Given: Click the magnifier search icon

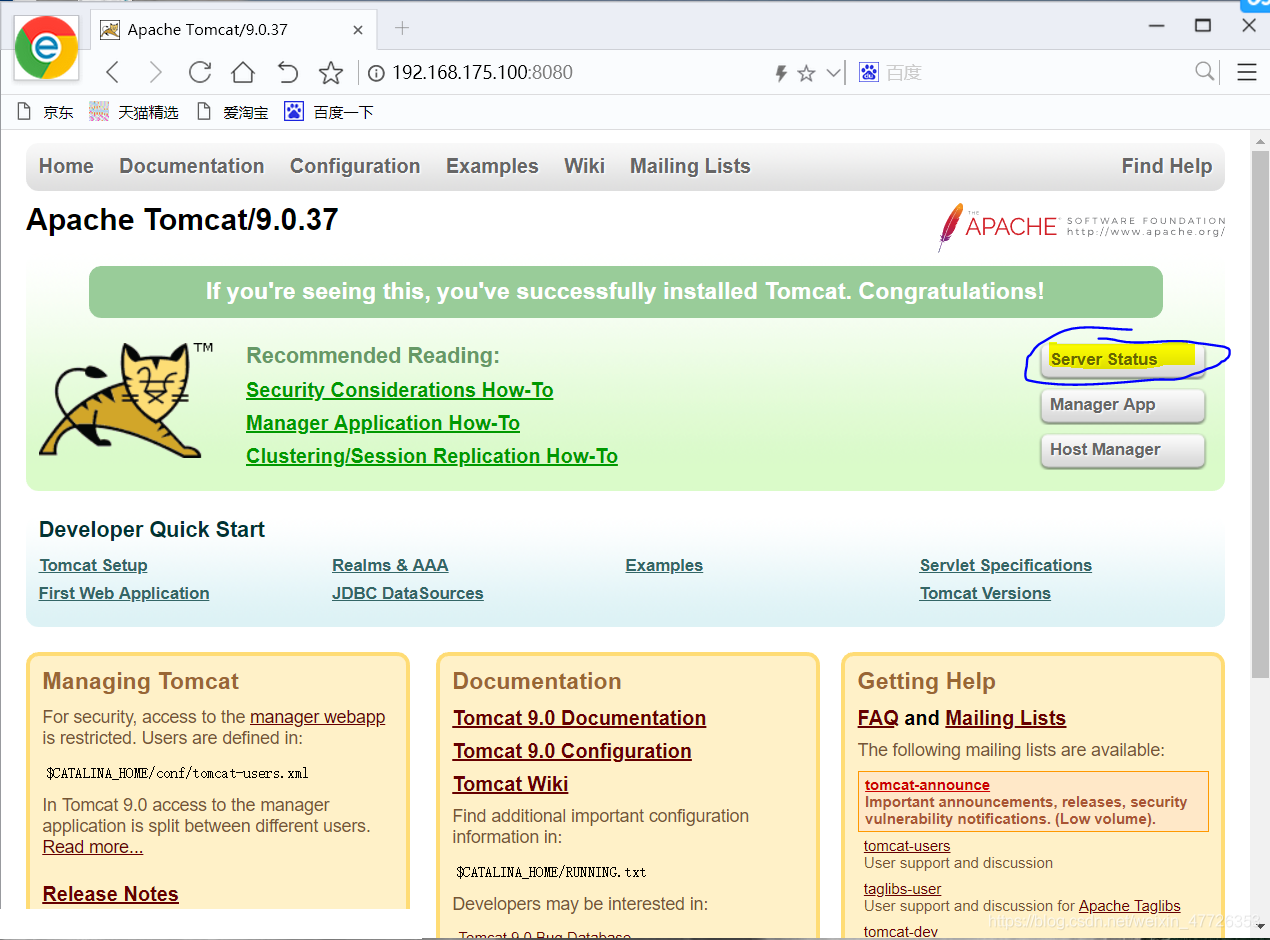Looking at the screenshot, I should pyautogui.click(x=1205, y=71).
